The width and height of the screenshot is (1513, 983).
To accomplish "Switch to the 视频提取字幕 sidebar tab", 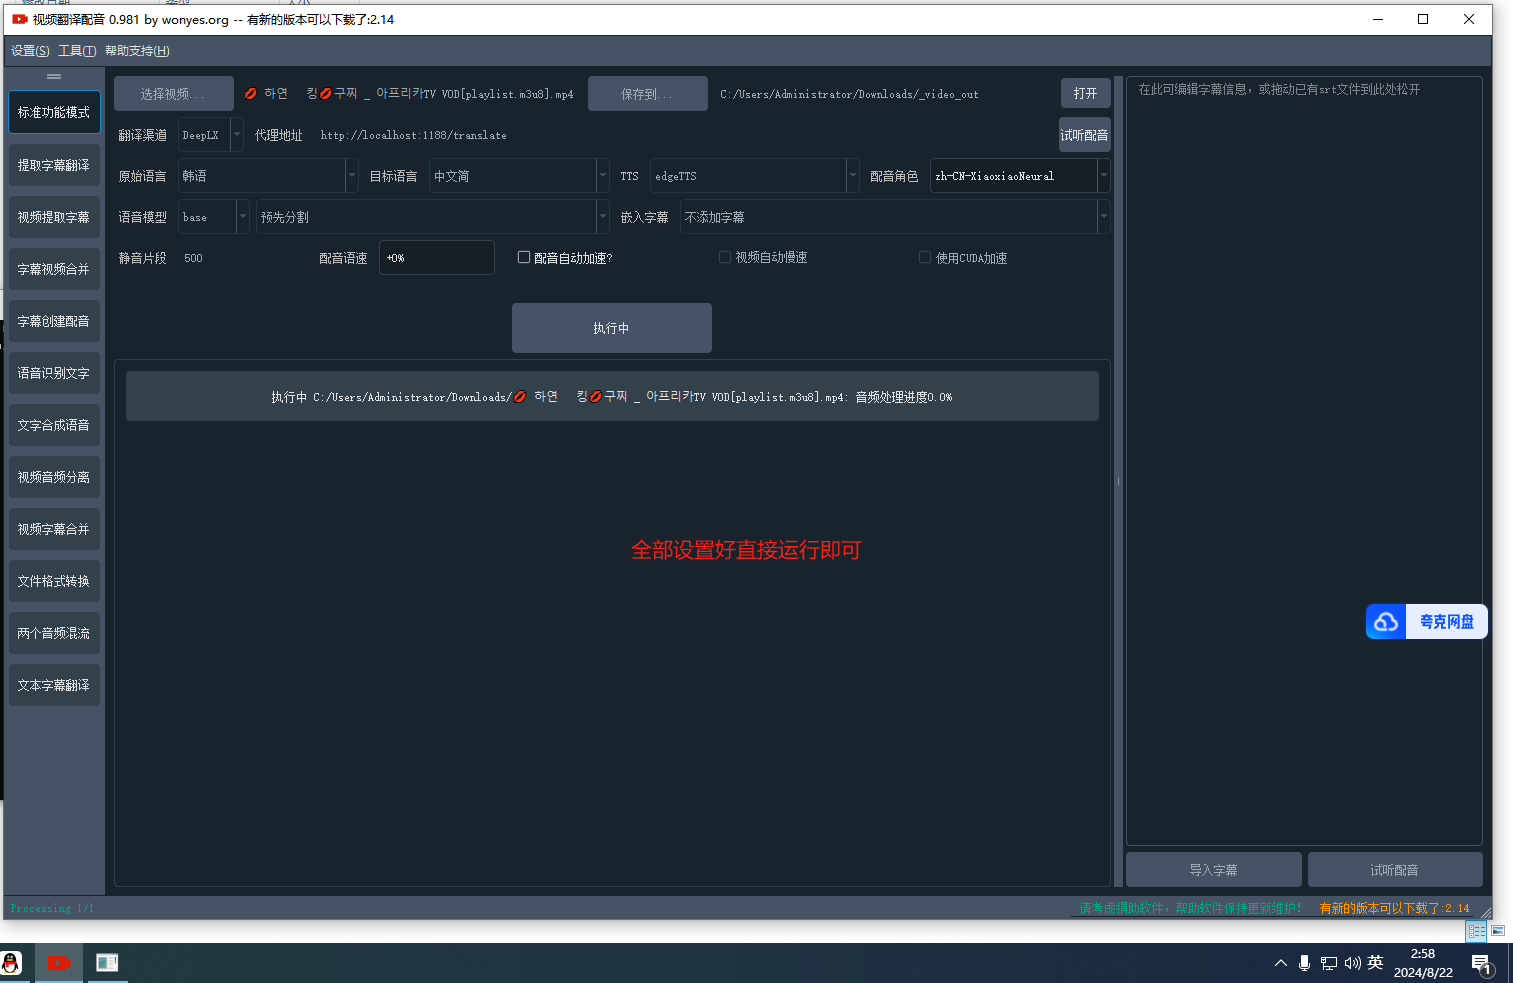I will coord(54,217).
